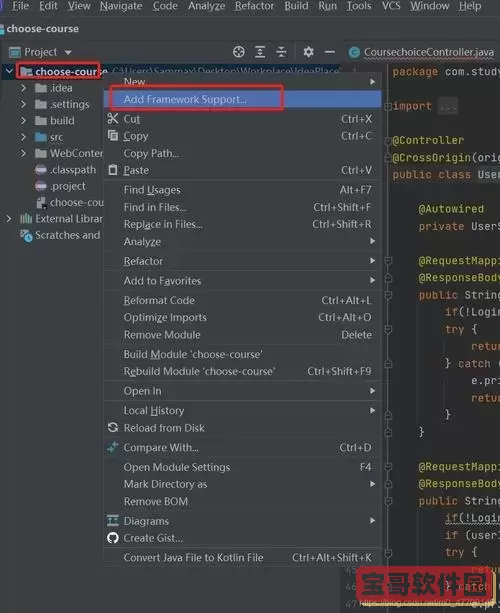The height and width of the screenshot is (613, 500).
Task: Select Reformat Code
Action: pos(242,300)
